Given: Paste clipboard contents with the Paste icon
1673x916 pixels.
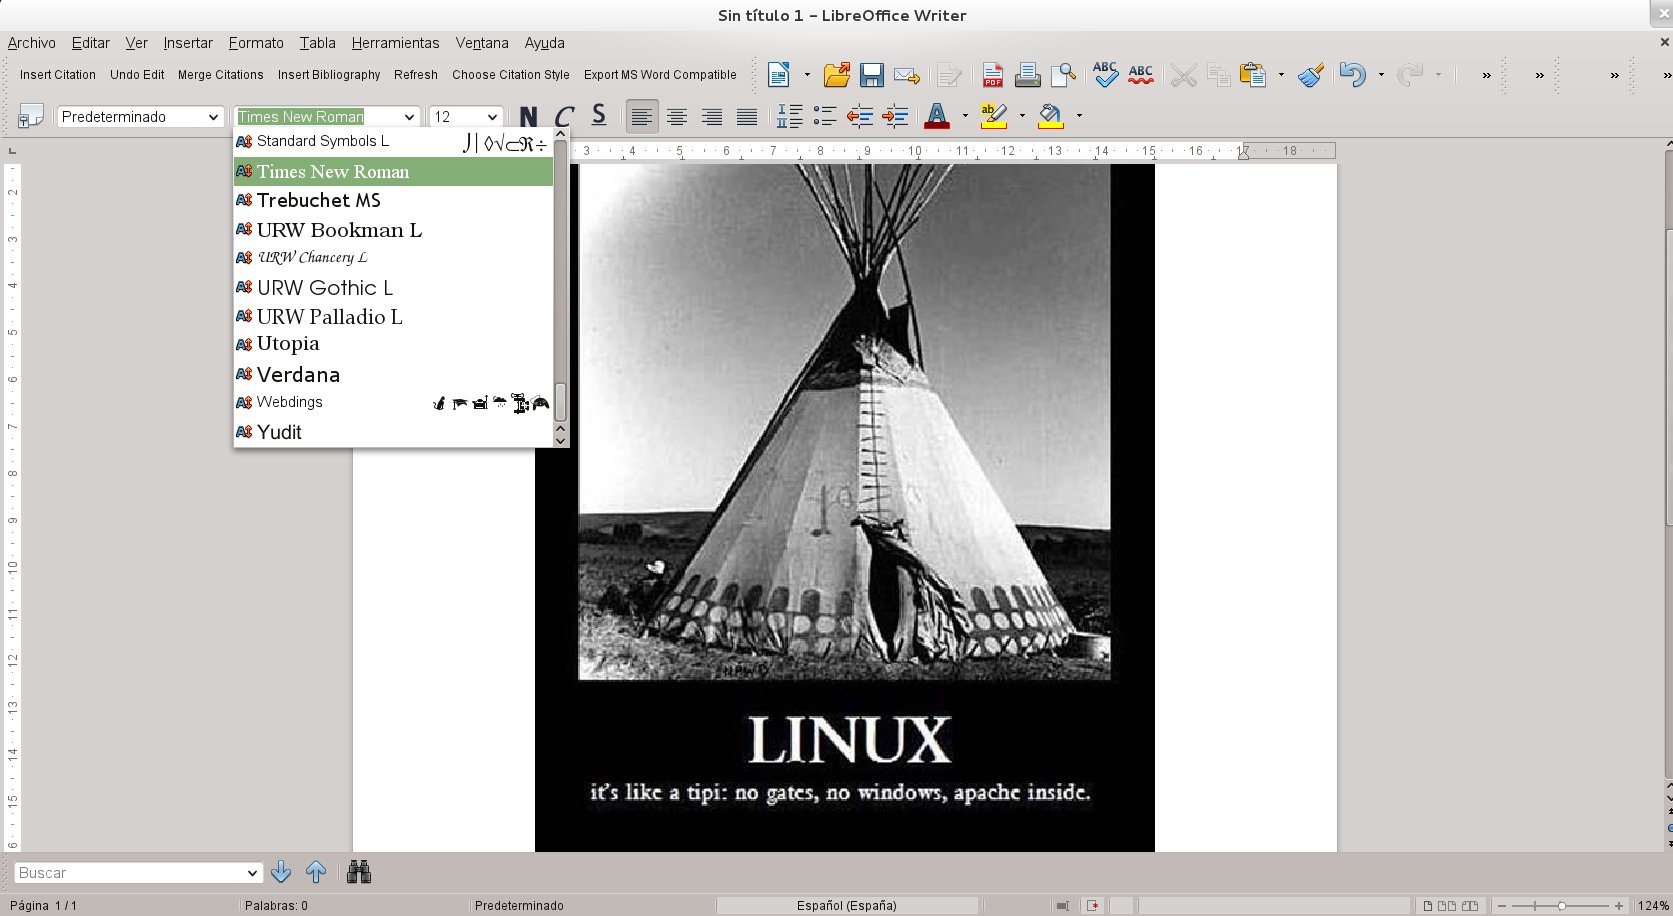Looking at the screenshot, I should click(x=1252, y=75).
